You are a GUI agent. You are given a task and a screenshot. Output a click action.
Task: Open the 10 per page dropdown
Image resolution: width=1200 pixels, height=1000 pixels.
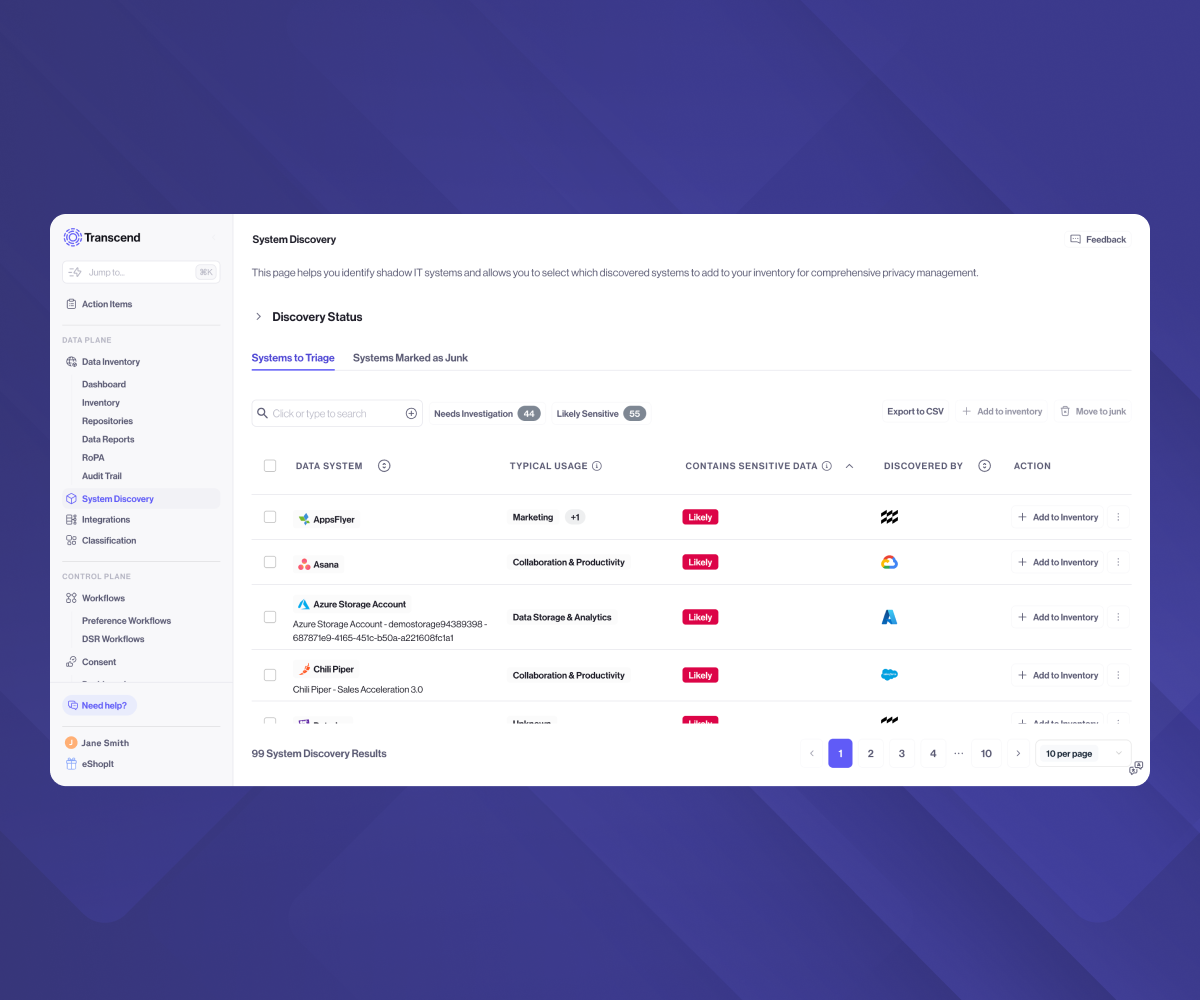(x=1083, y=753)
